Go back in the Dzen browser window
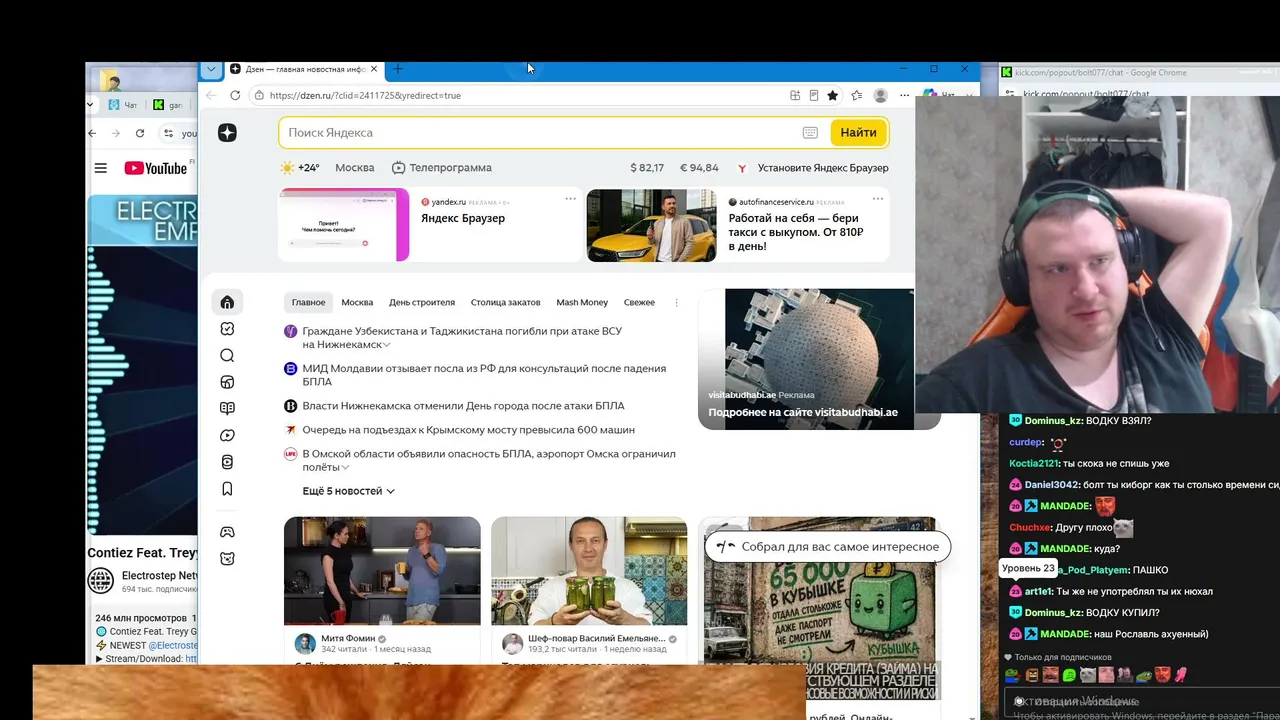The image size is (1280, 720). pyautogui.click(x=211, y=95)
